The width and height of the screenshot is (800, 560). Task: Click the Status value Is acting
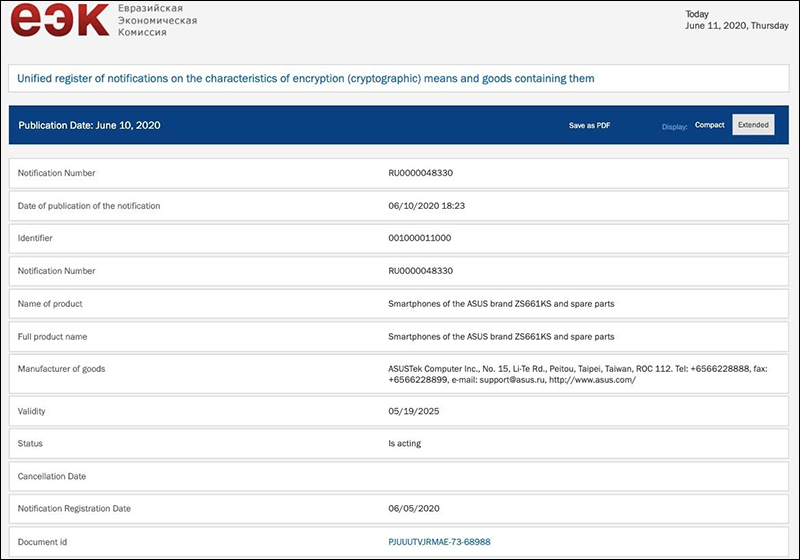pos(404,443)
